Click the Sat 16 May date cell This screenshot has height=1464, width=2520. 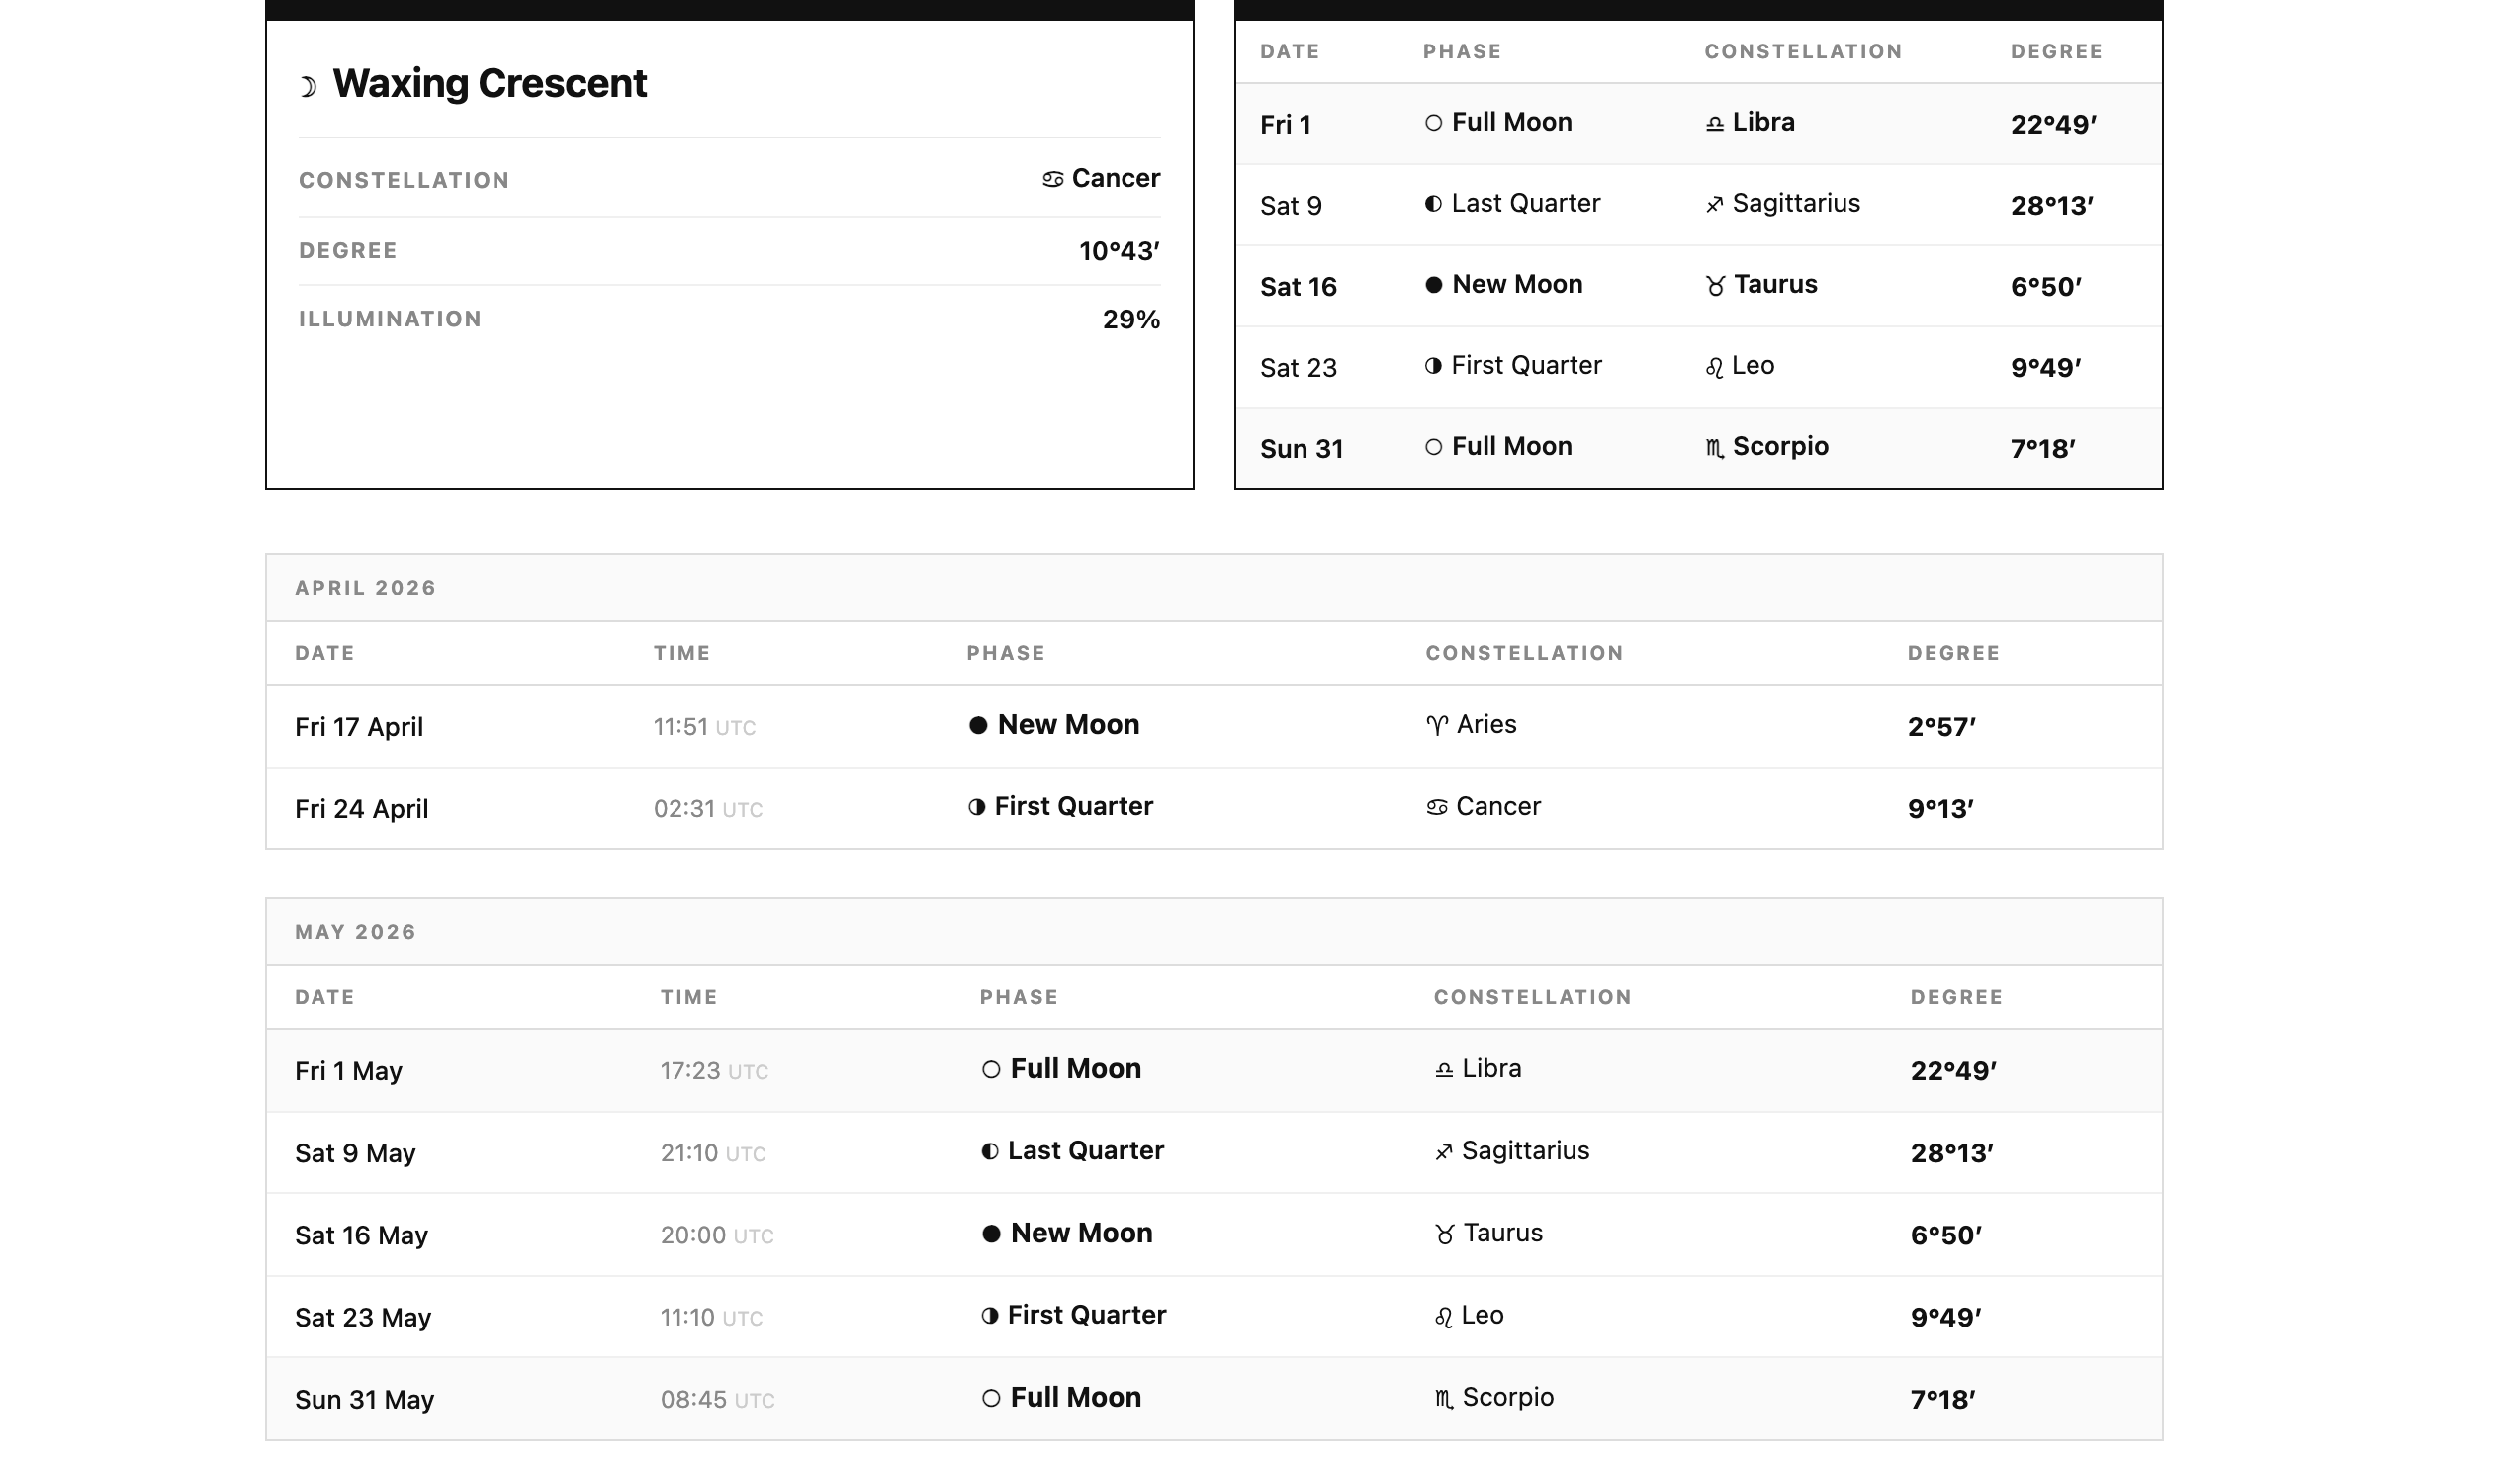362,1235
